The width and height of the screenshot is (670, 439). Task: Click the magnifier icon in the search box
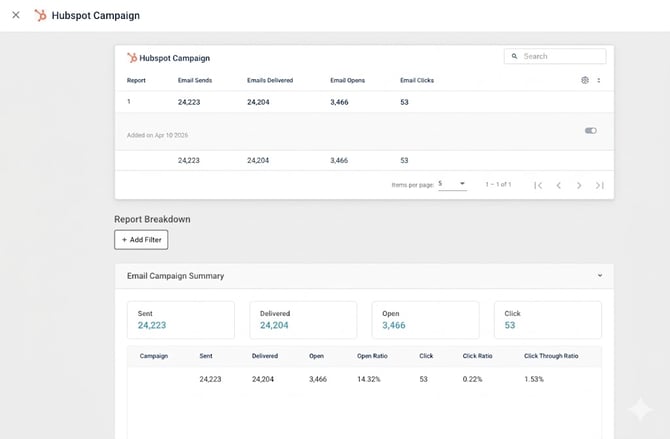(514, 56)
